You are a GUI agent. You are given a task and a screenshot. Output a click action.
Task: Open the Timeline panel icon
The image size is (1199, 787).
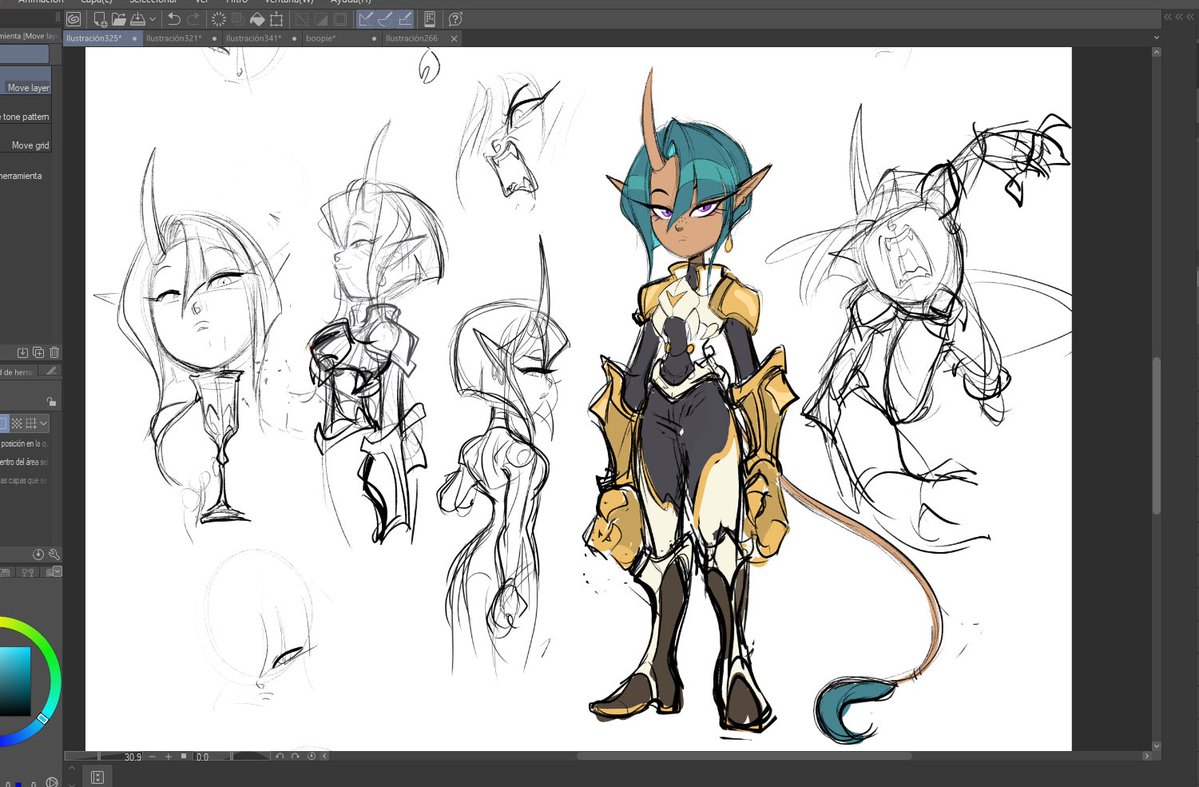coord(97,777)
